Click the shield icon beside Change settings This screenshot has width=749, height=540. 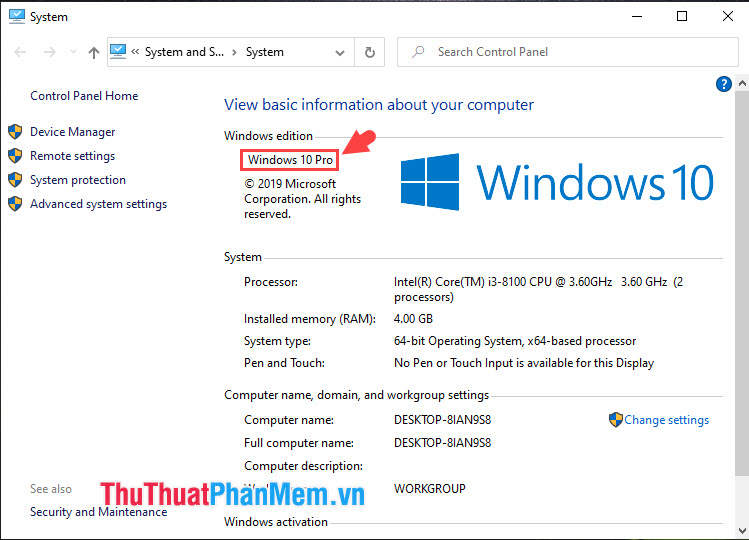[x=616, y=420]
